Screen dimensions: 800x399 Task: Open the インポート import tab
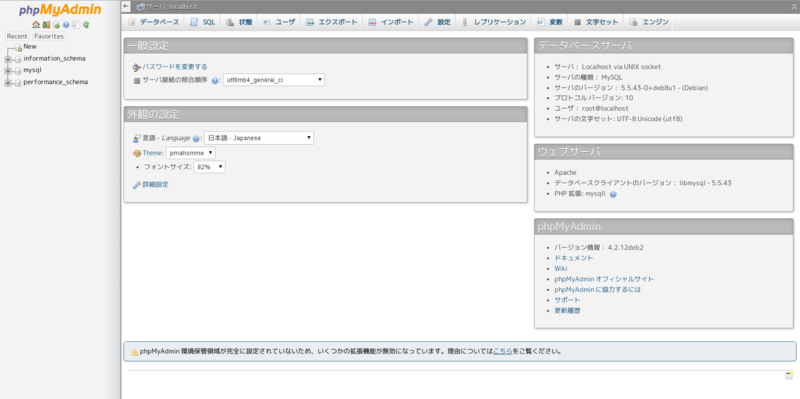pyautogui.click(x=391, y=22)
